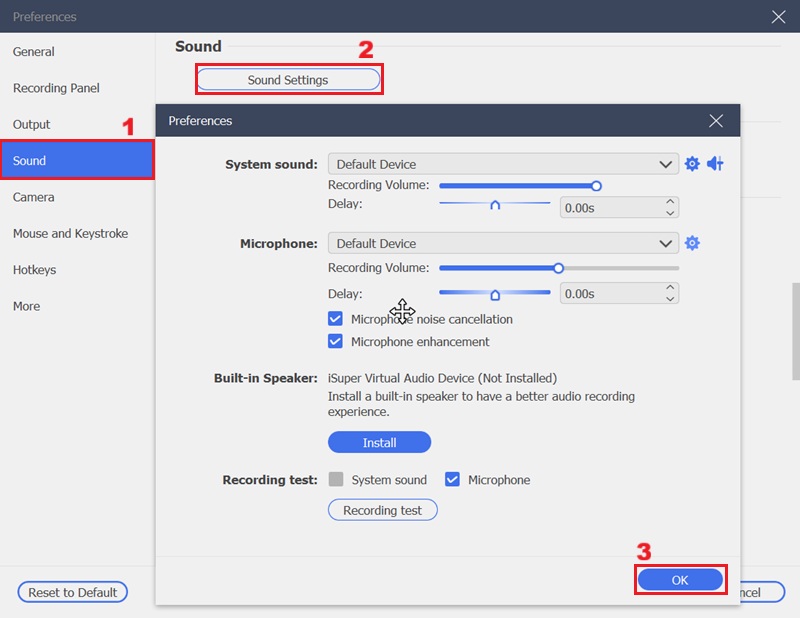Open Hotkeys preferences section
This screenshot has height=618, width=800.
click(x=35, y=270)
